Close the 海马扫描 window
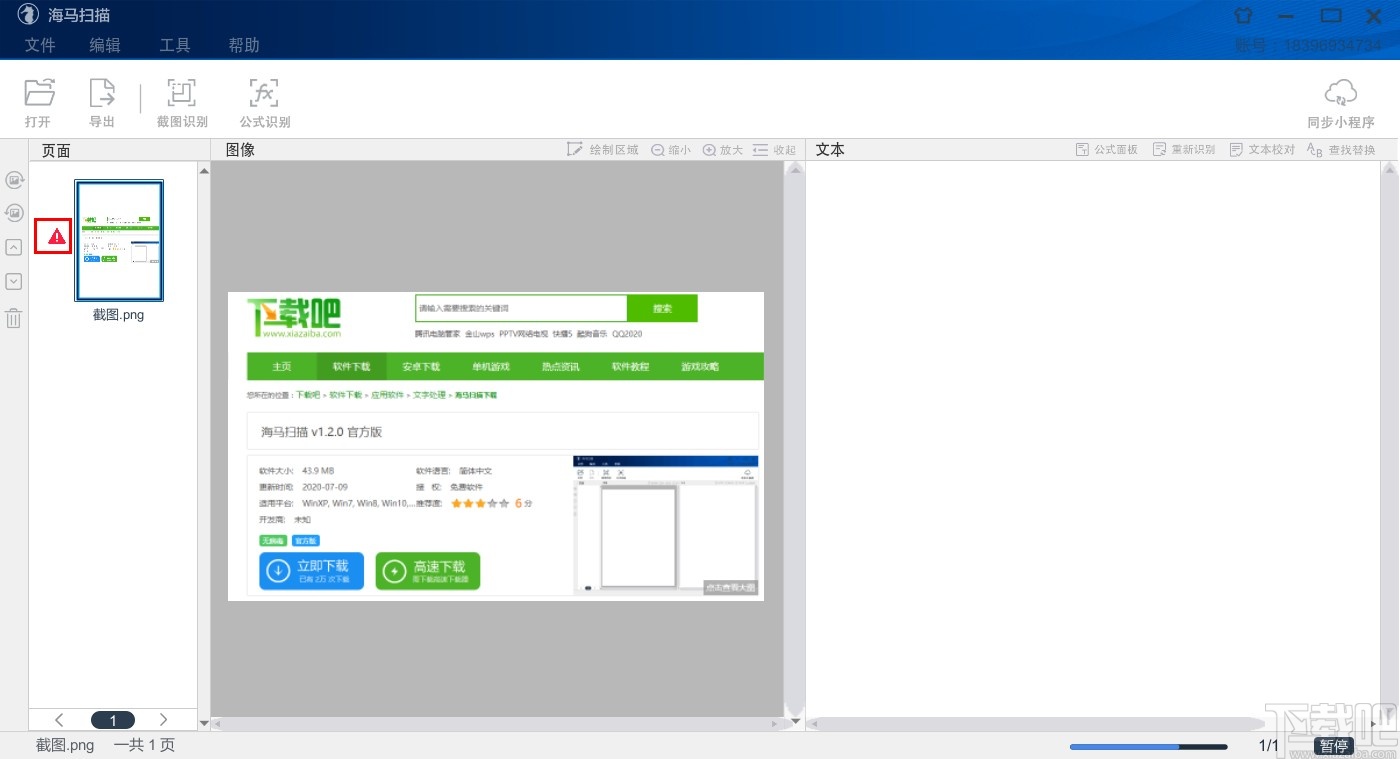Image resolution: width=1400 pixels, height=759 pixels. (x=1374, y=16)
